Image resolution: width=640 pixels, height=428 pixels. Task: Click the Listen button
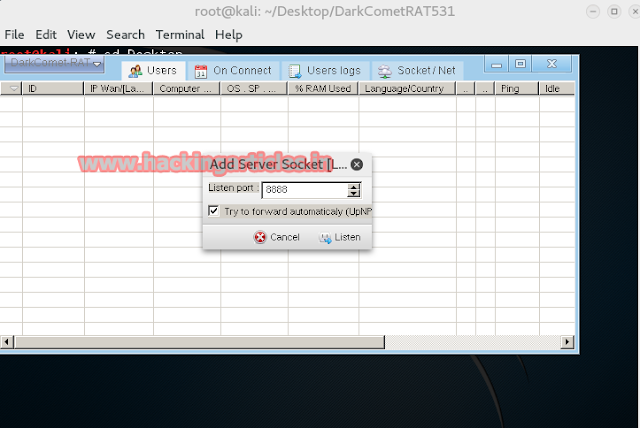click(x=340, y=237)
